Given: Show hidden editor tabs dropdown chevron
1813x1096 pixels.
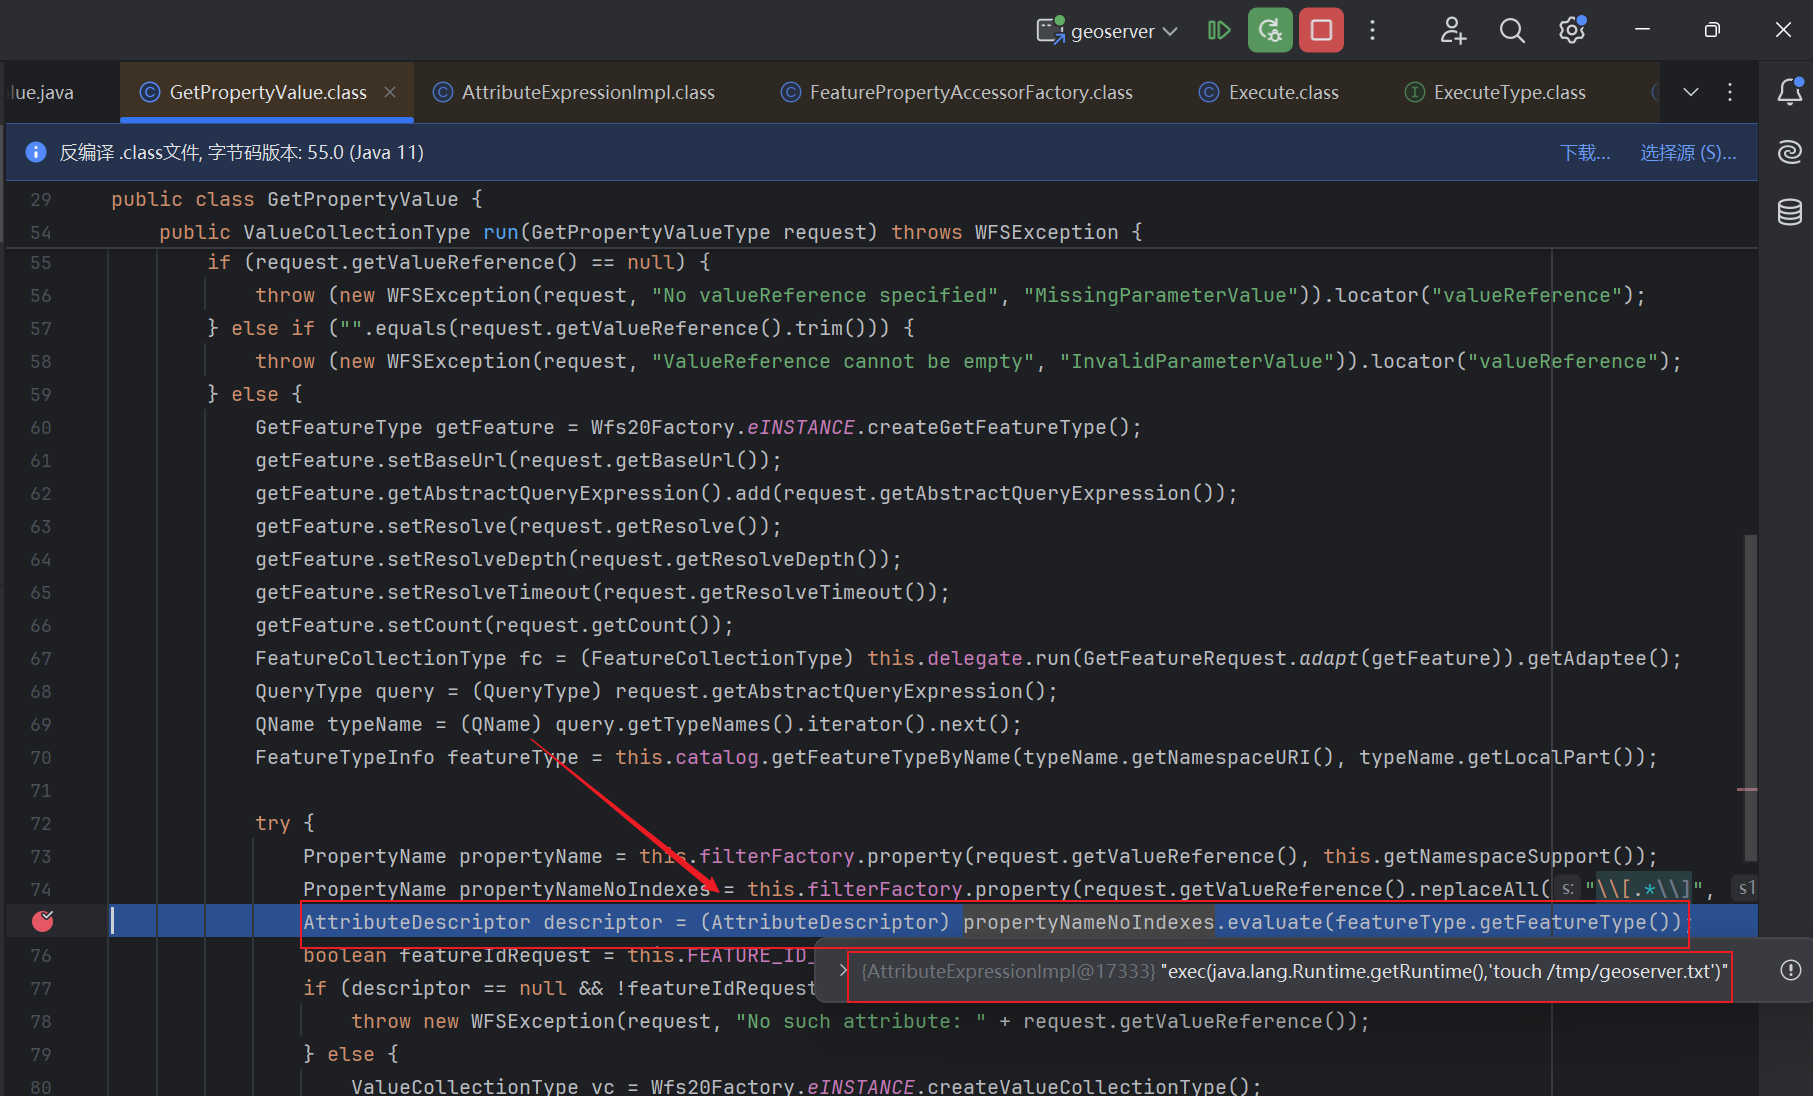Looking at the screenshot, I should 1691,92.
